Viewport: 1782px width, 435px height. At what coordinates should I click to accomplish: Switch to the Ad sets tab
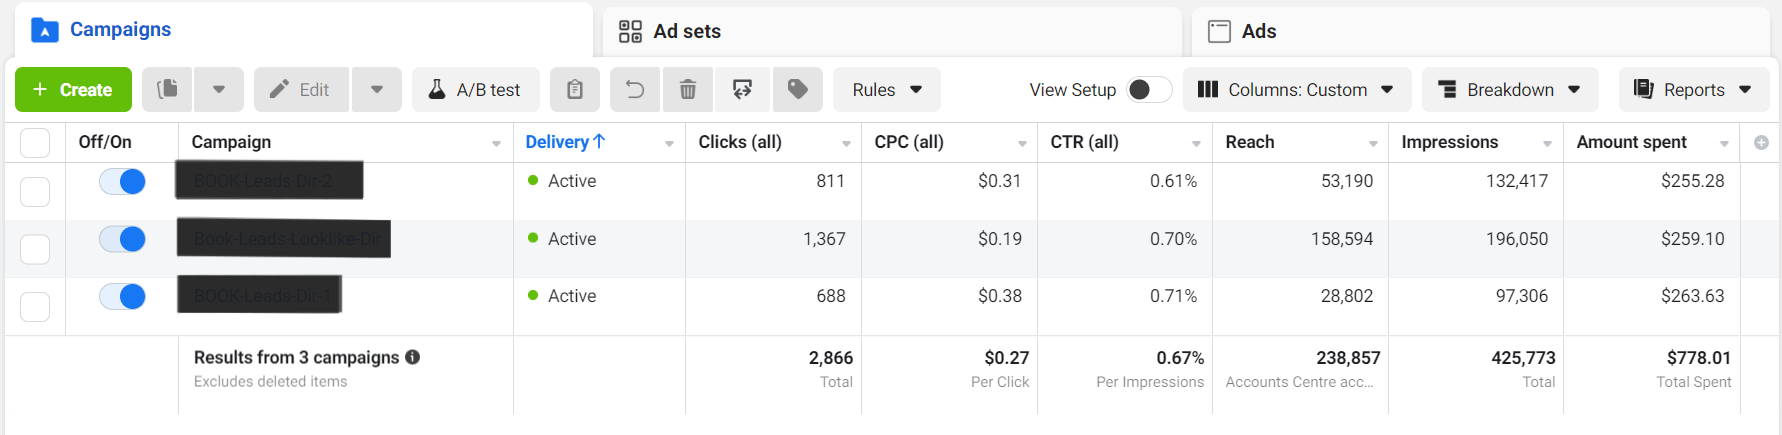point(686,31)
